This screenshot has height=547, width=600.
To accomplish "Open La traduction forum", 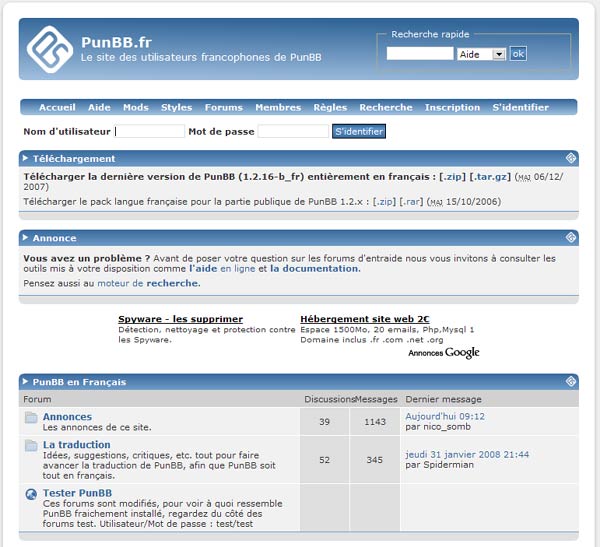I will (x=77, y=444).
